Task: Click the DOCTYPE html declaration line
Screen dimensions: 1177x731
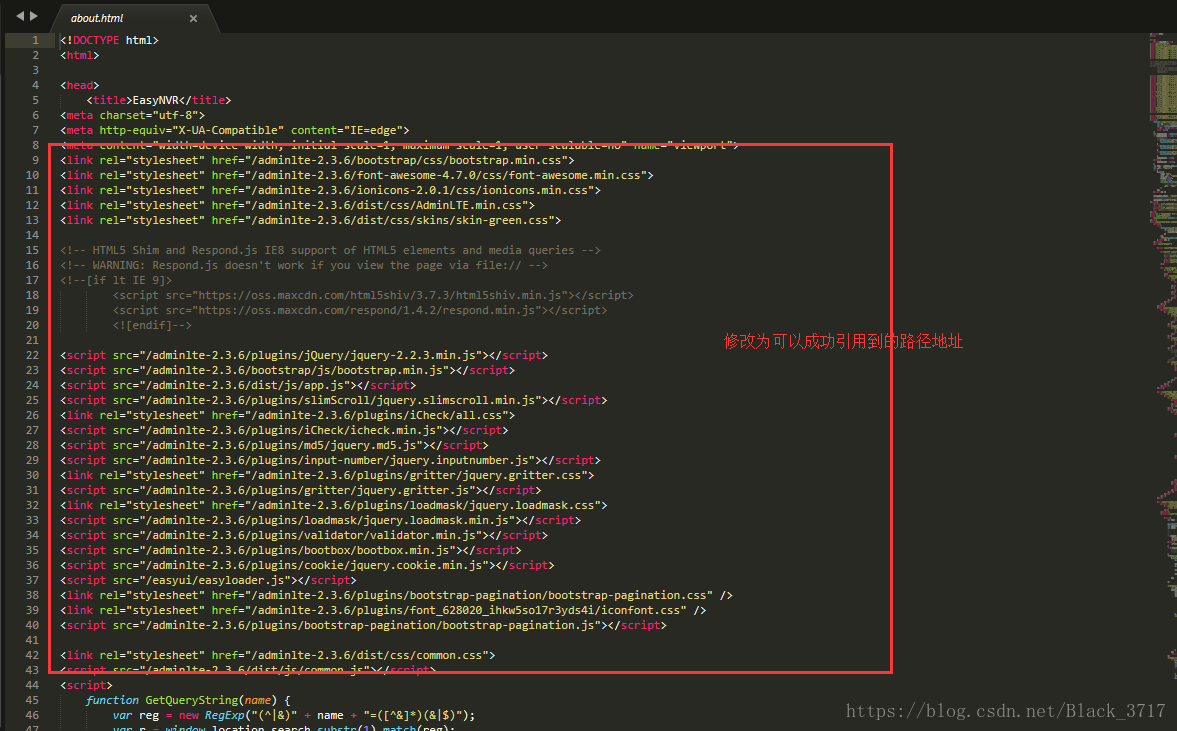Action: 110,40
